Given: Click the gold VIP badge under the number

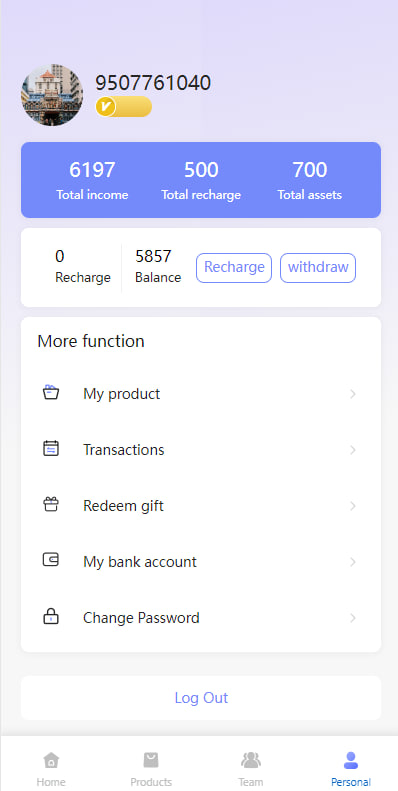Looking at the screenshot, I should tap(124, 106).
